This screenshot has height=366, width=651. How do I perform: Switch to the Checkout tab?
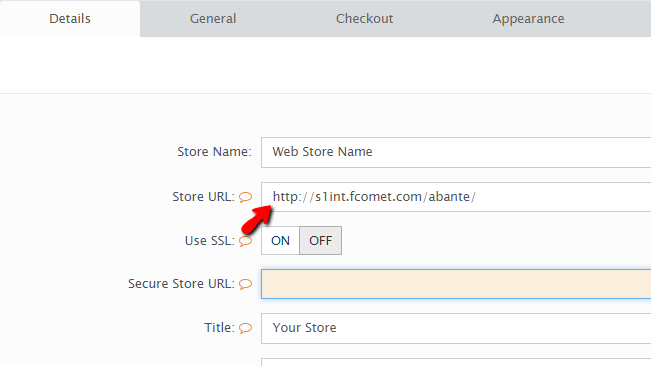click(364, 19)
